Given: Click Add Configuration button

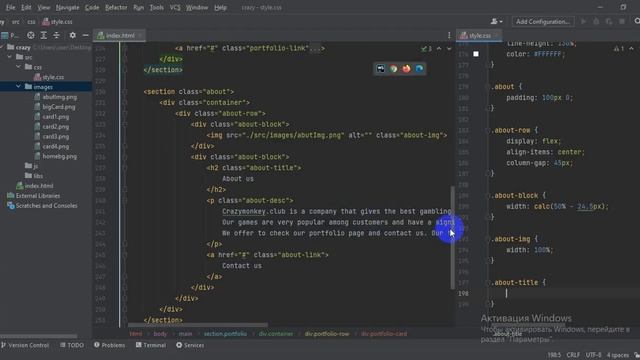Looking at the screenshot, I should pyautogui.click(x=543, y=21).
